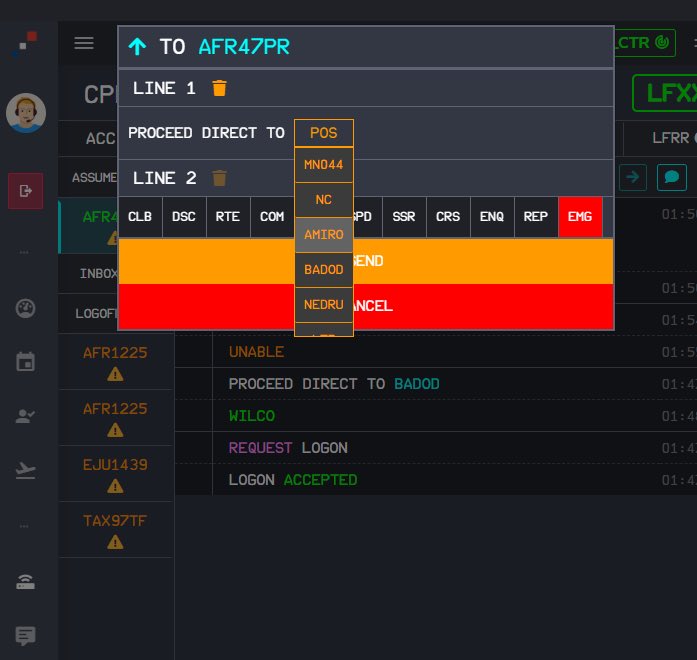Click the LOGON ACCEPTED message row
Image resolution: width=697 pixels, height=660 pixels.
436,480
